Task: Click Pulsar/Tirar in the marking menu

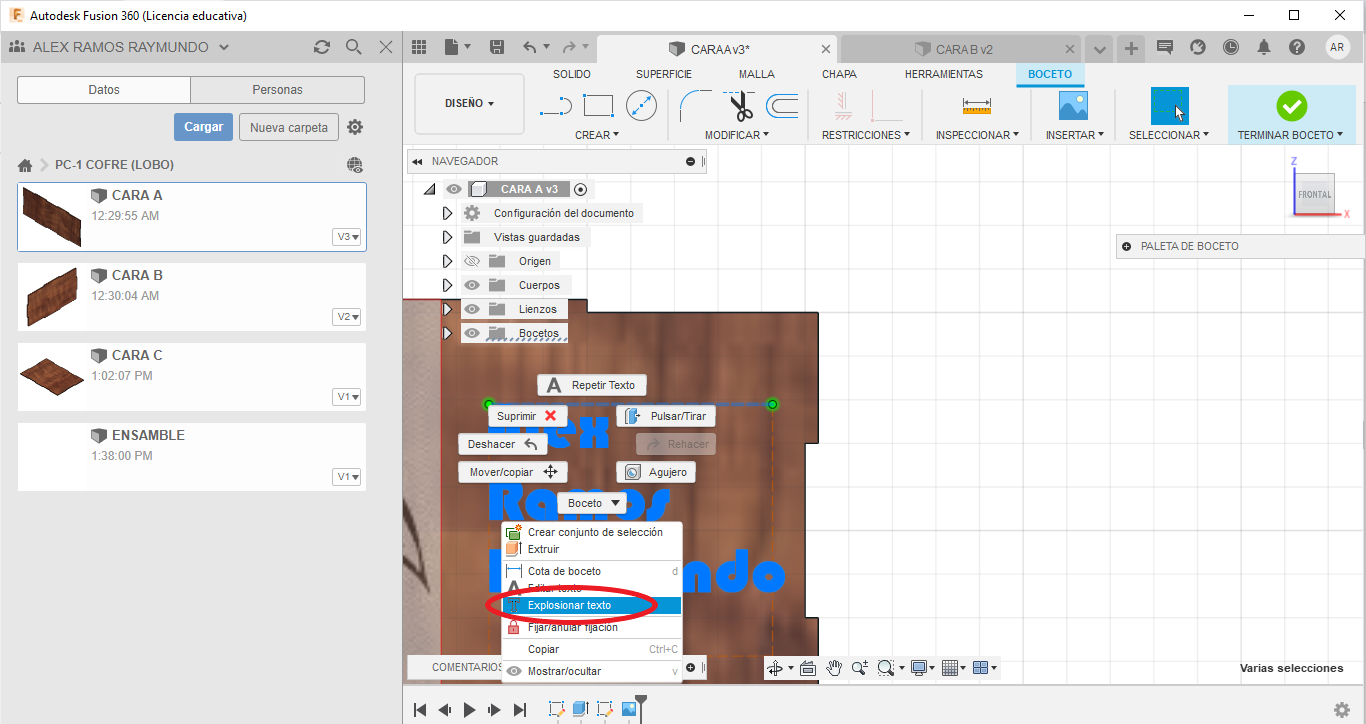Action: click(x=666, y=416)
